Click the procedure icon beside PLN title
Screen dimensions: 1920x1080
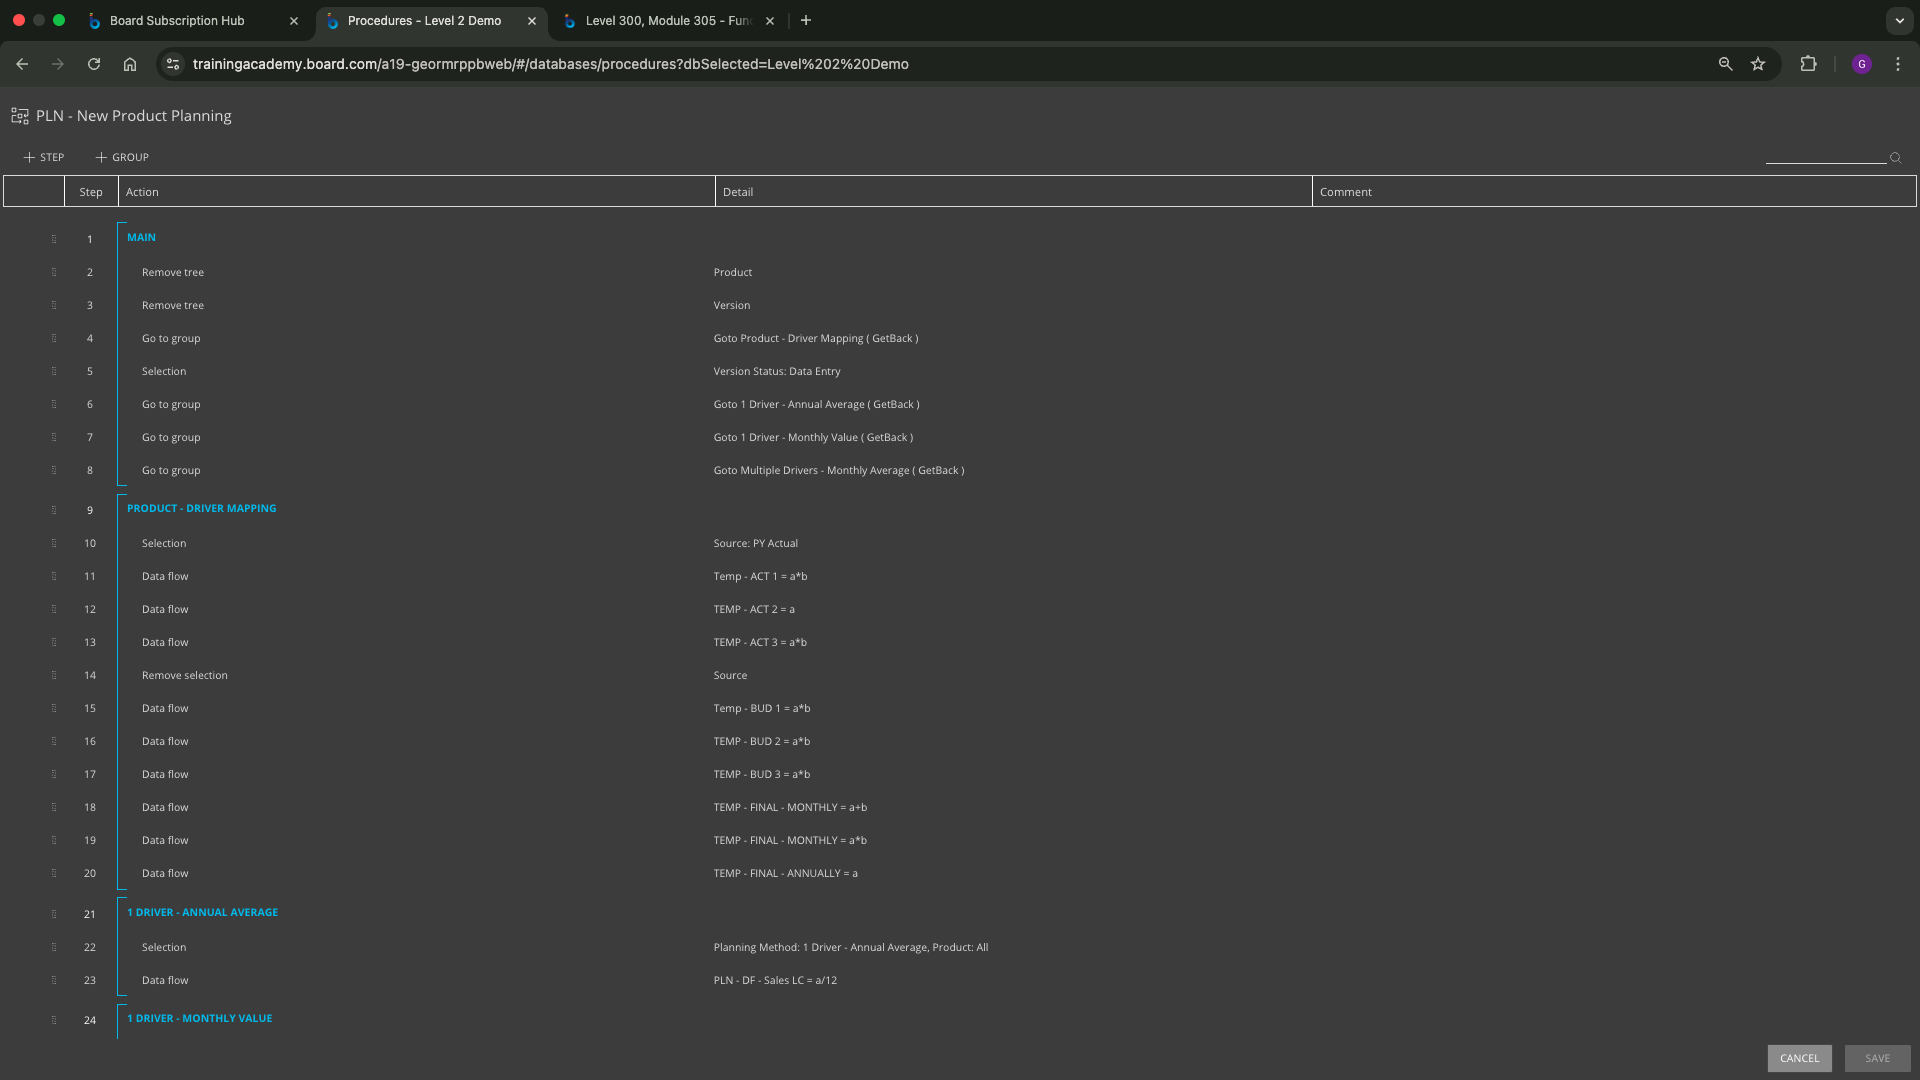tap(19, 116)
